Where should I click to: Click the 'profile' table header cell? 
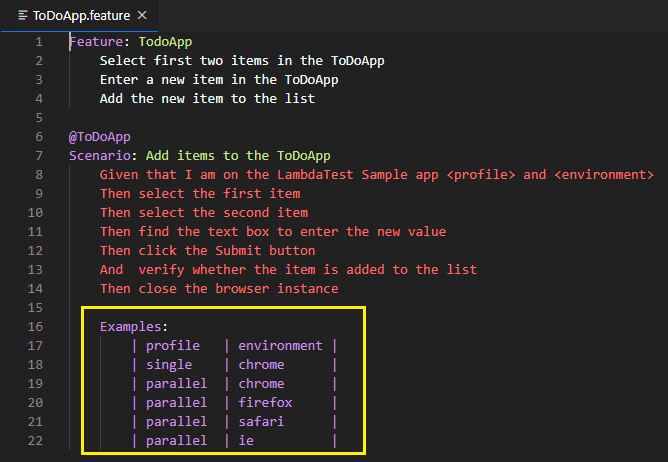click(x=173, y=346)
